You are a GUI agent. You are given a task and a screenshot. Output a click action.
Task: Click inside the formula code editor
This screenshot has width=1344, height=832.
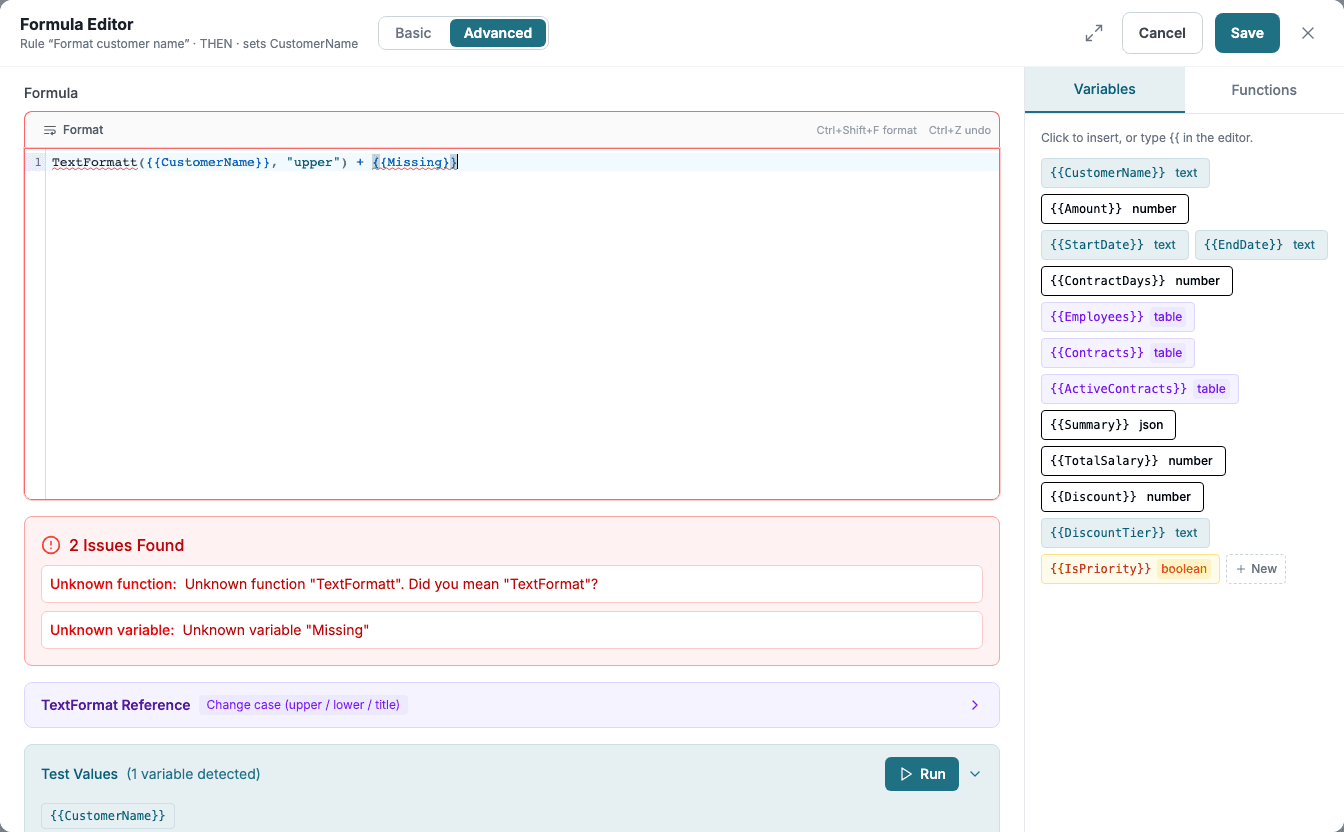pos(522,324)
